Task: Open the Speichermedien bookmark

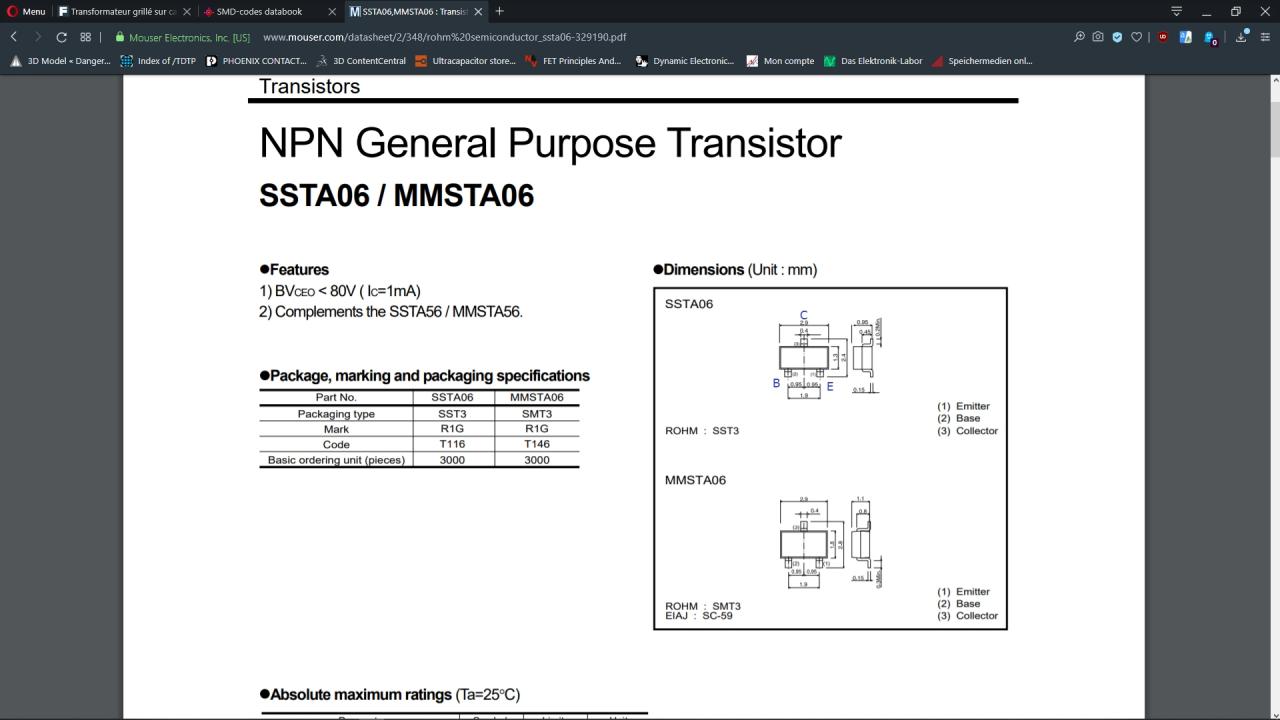Action: (982, 61)
